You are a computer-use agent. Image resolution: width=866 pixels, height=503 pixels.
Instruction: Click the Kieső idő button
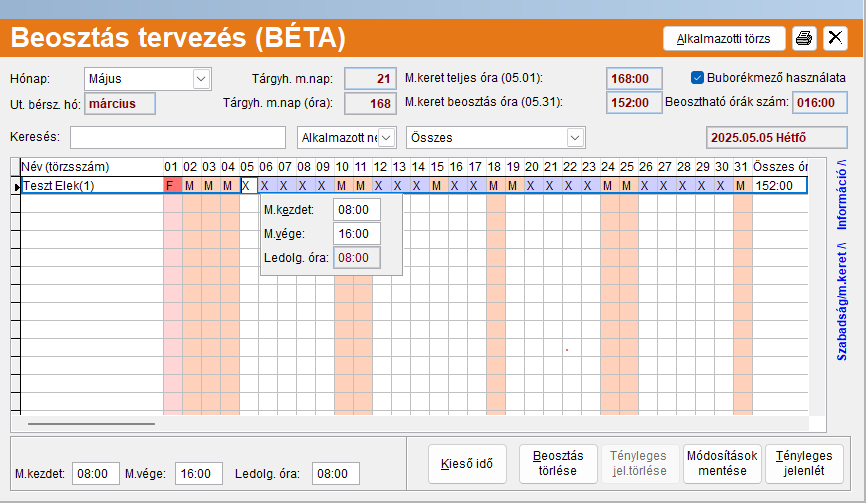coord(467,464)
